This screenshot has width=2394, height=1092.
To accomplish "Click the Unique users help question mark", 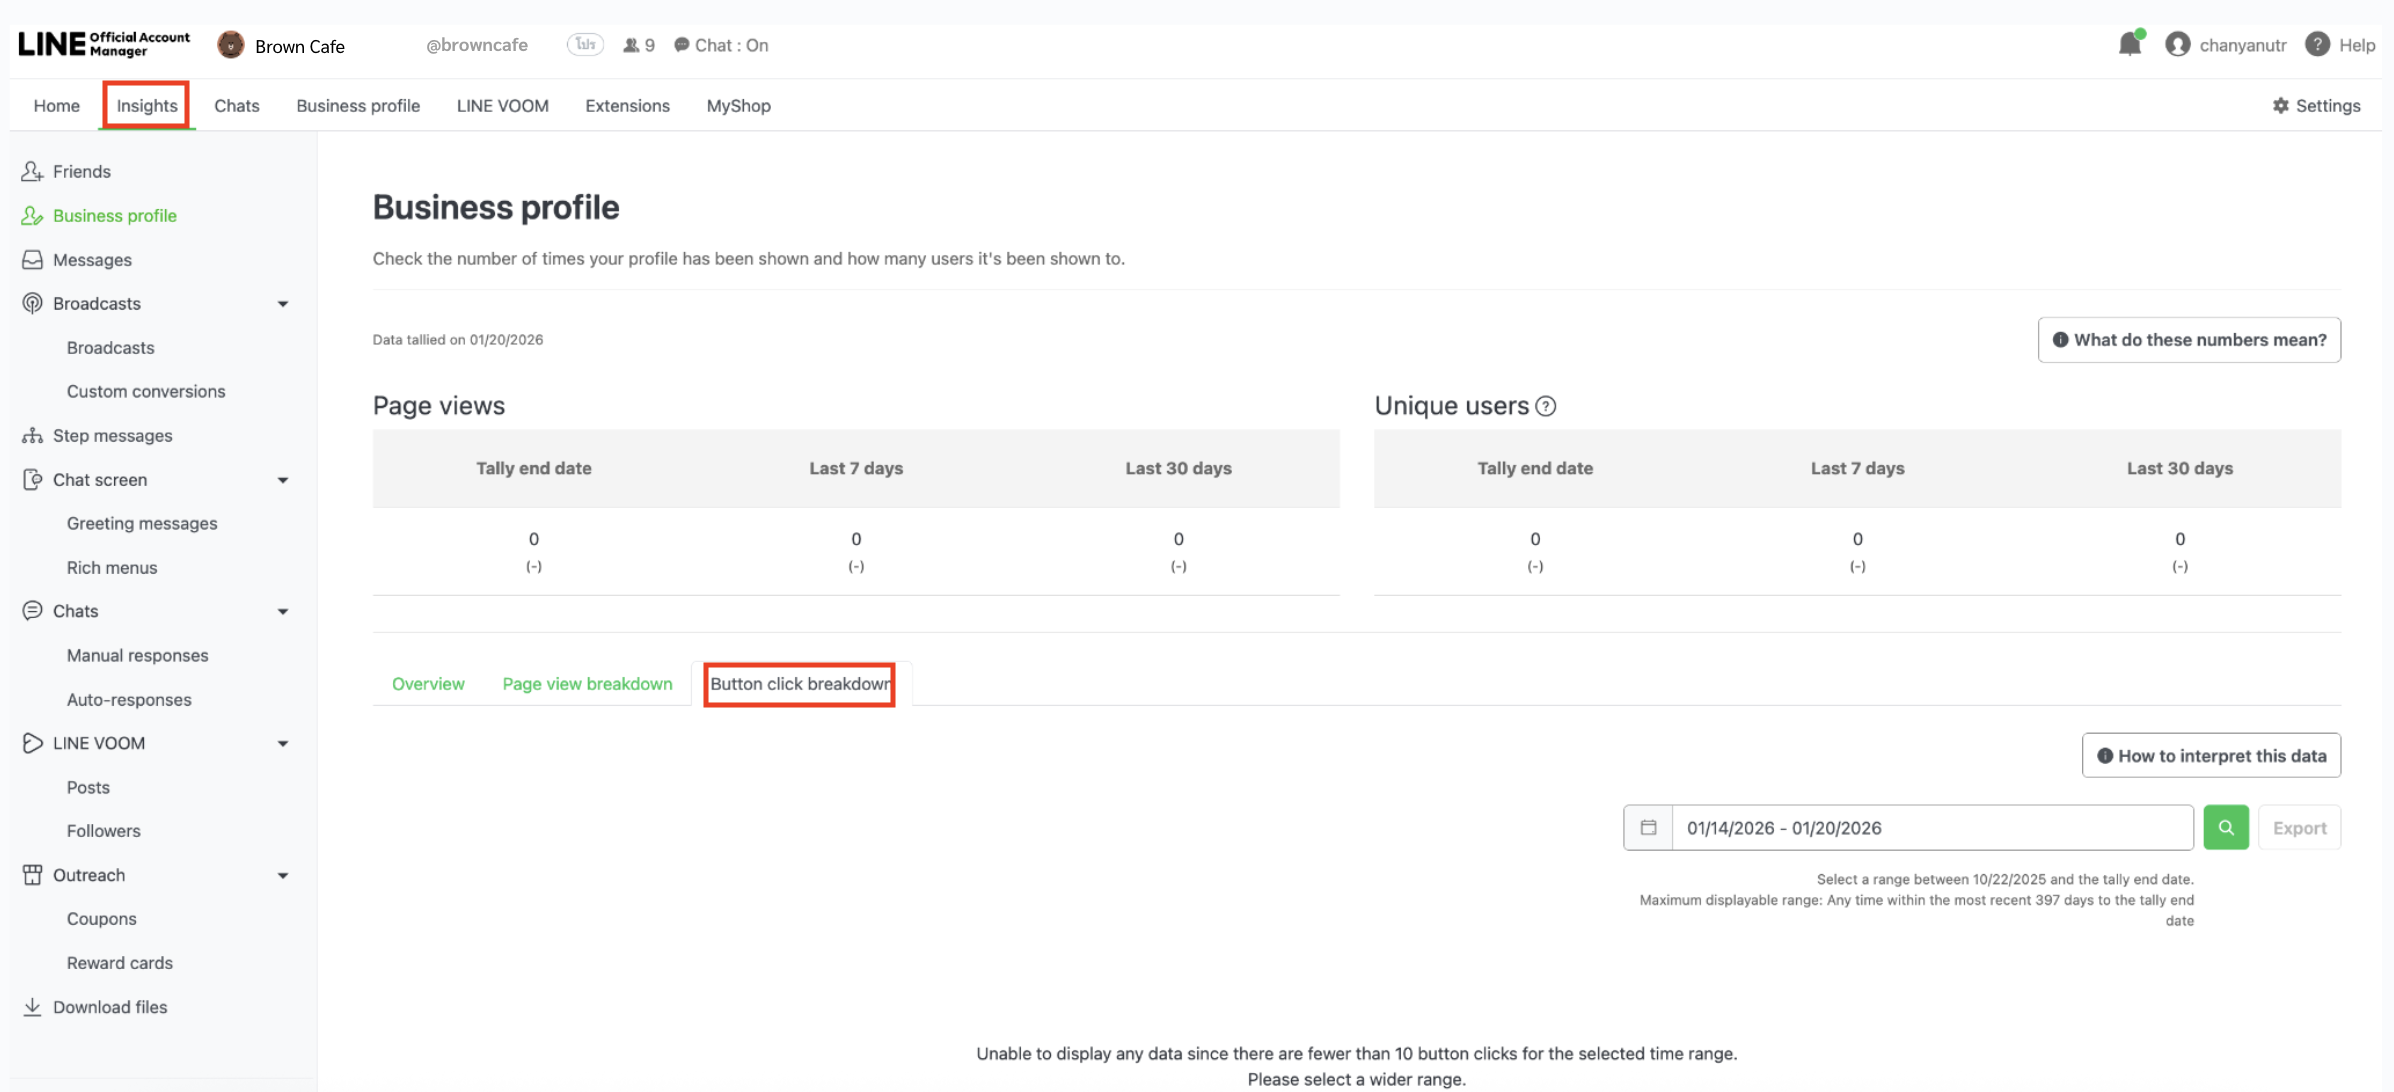I will (x=1546, y=406).
